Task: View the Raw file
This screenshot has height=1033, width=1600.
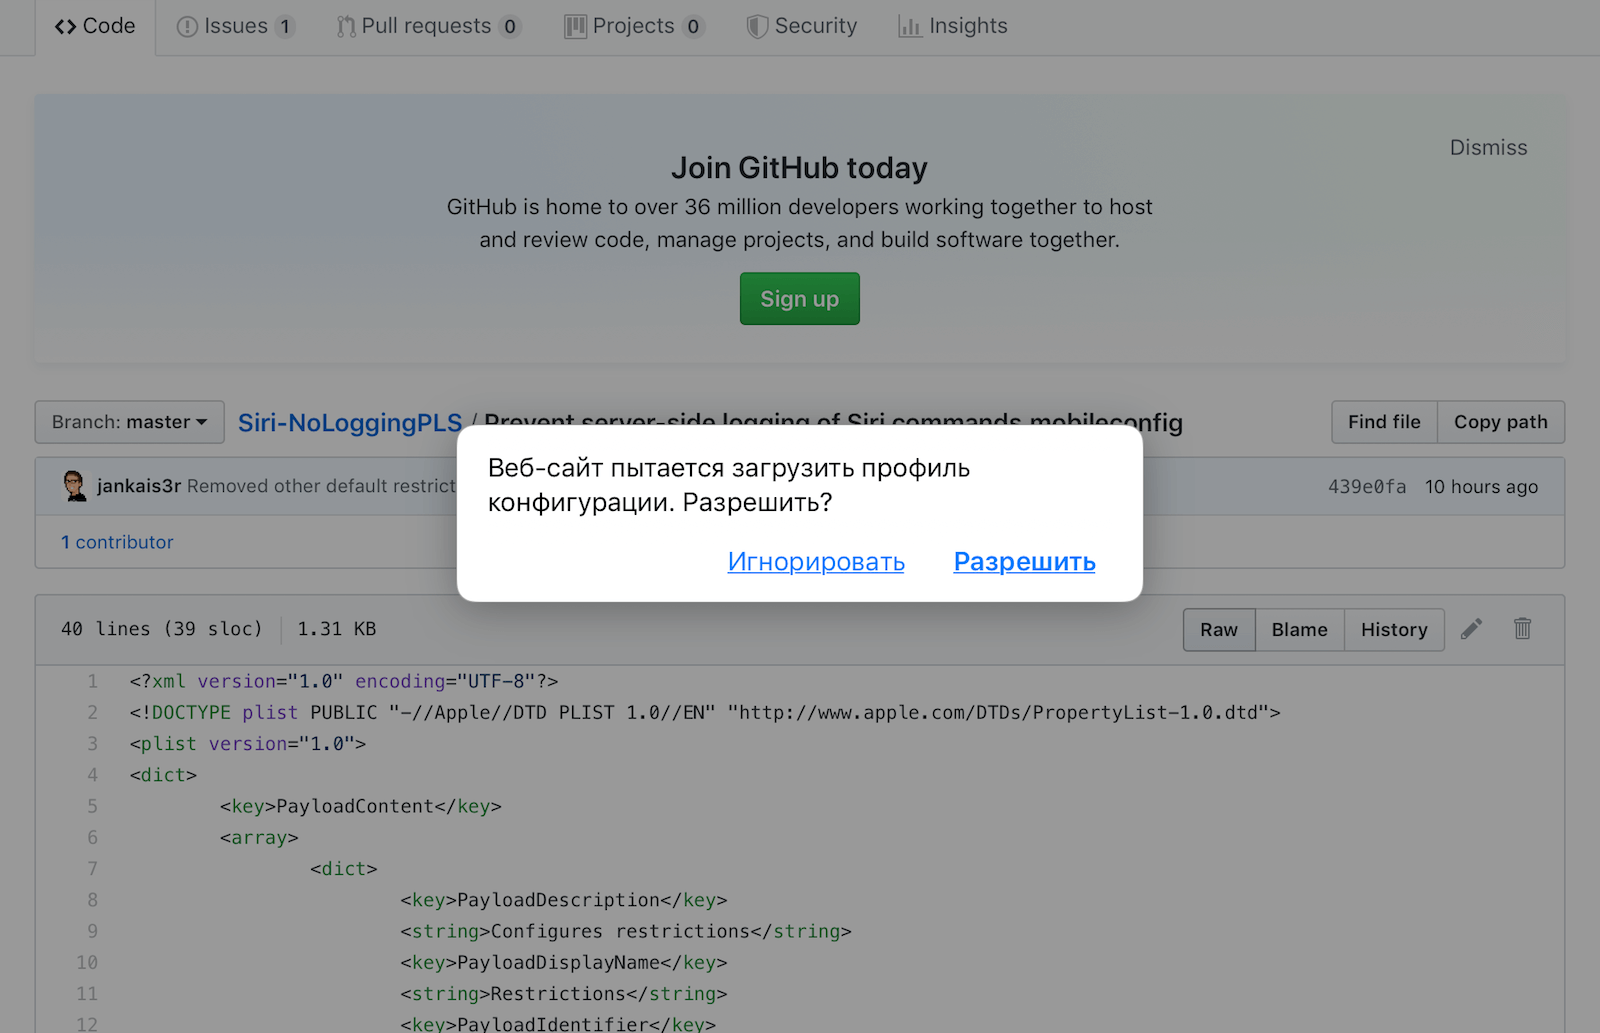Action: click(x=1219, y=630)
